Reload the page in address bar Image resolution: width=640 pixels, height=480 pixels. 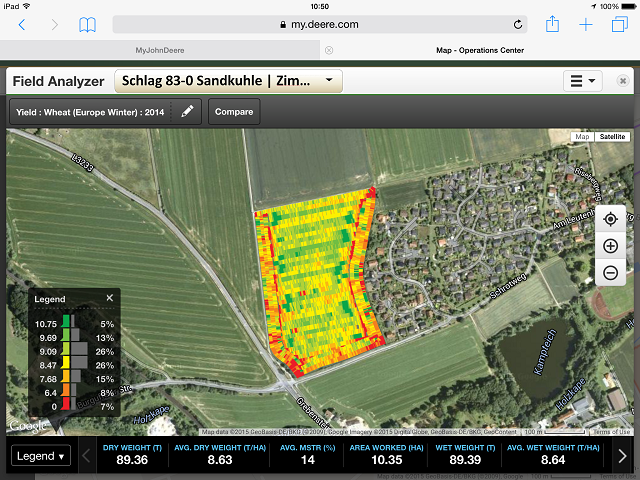point(518,24)
